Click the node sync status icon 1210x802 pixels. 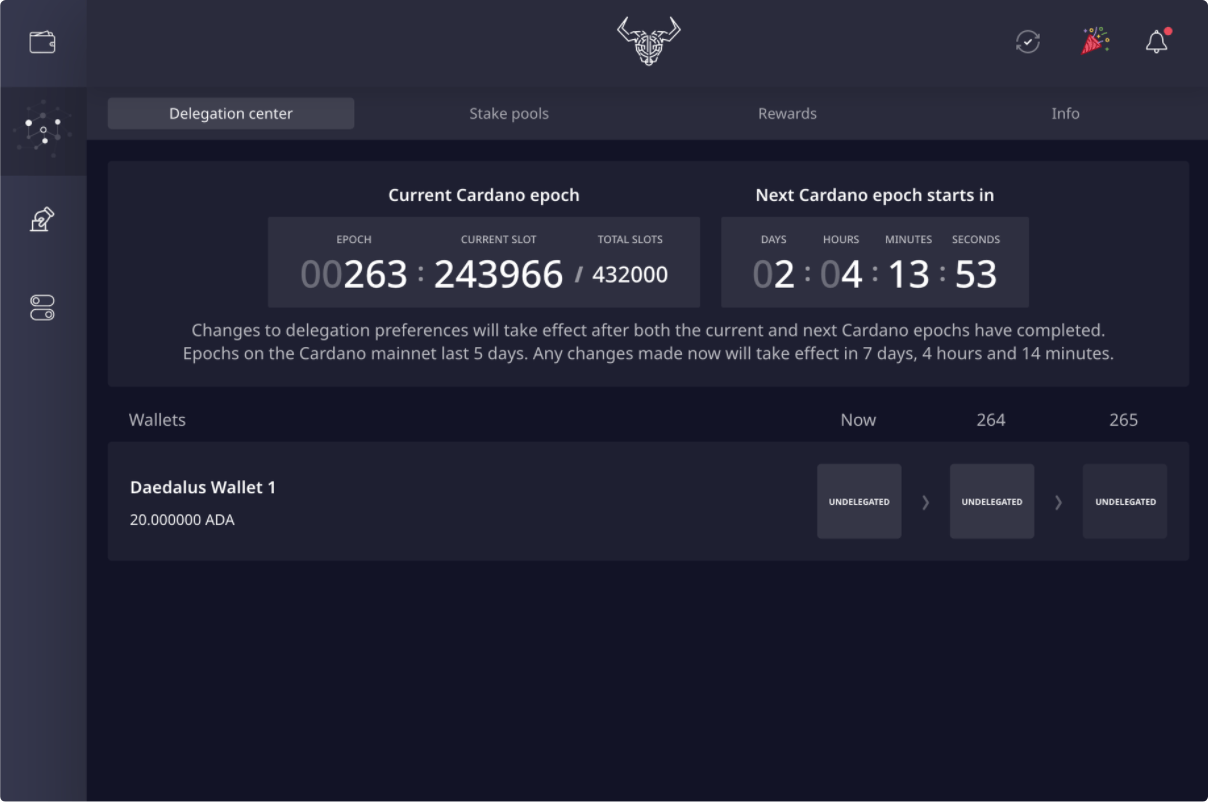point(1028,42)
